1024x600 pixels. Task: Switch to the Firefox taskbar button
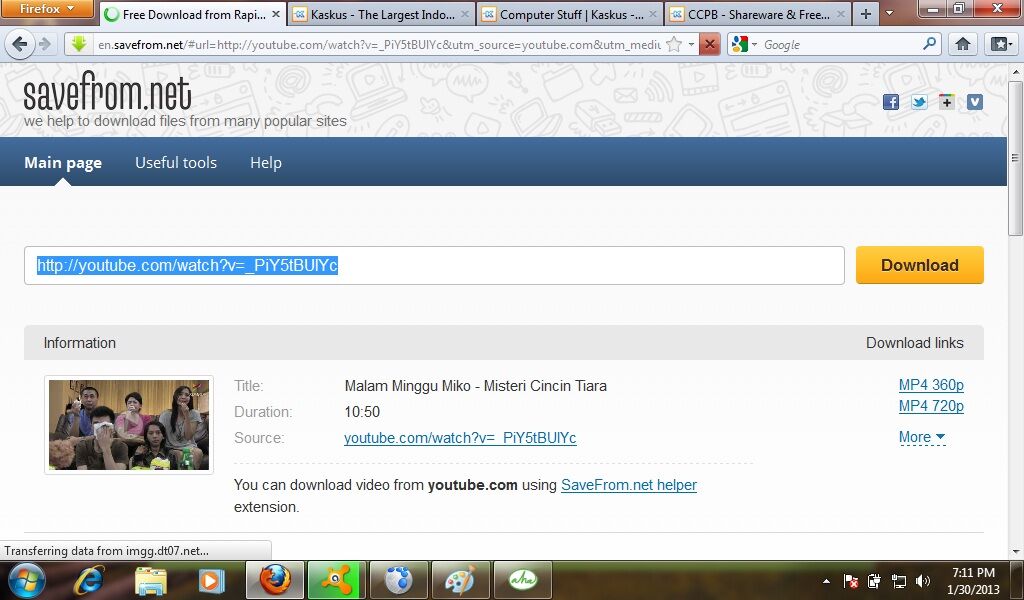pyautogui.click(x=275, y=580)
